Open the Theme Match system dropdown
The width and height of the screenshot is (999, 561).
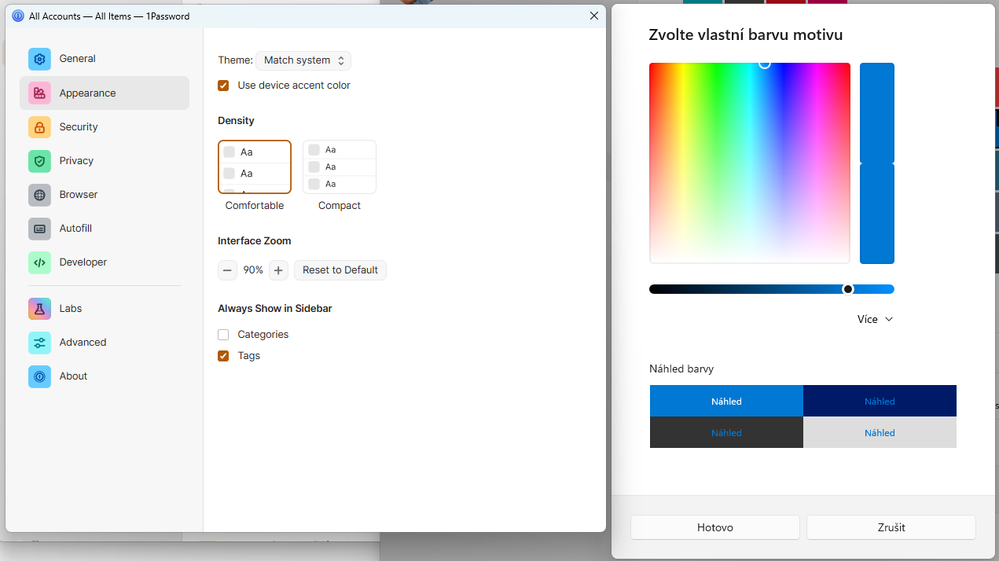coord(303,61)
